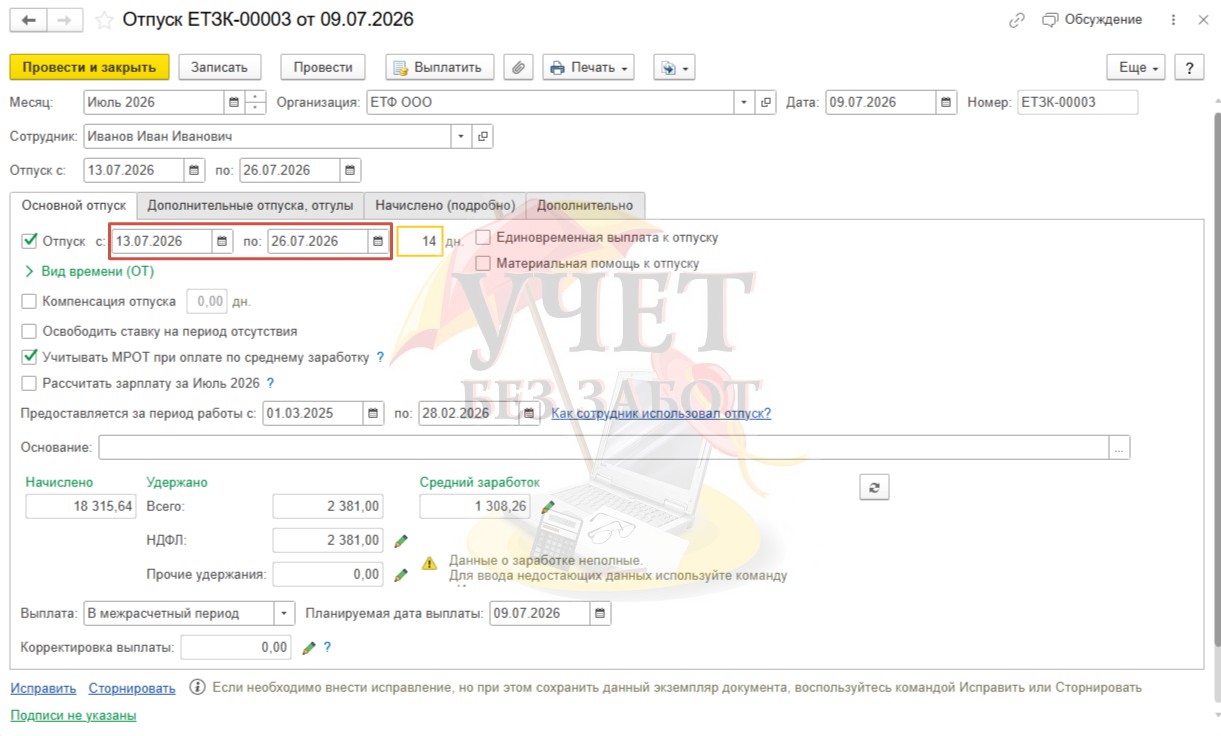Uncheck the Отпуск checkbox
This screenshot has width=1221, height=736.
click(29, 241)
